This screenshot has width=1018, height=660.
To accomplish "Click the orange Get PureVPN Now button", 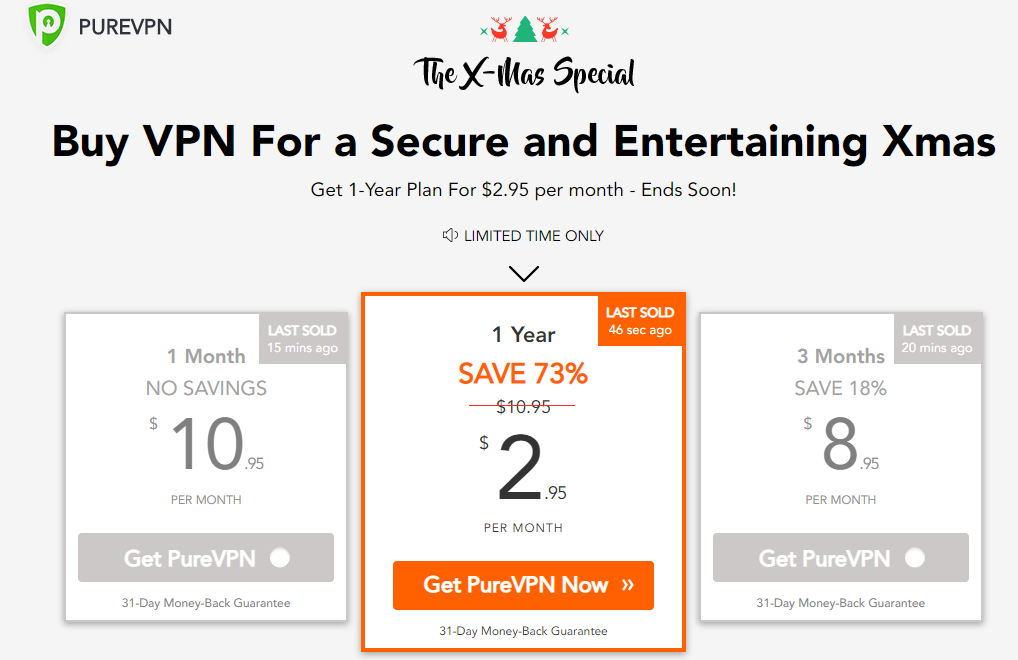I will tap(523, 585).
